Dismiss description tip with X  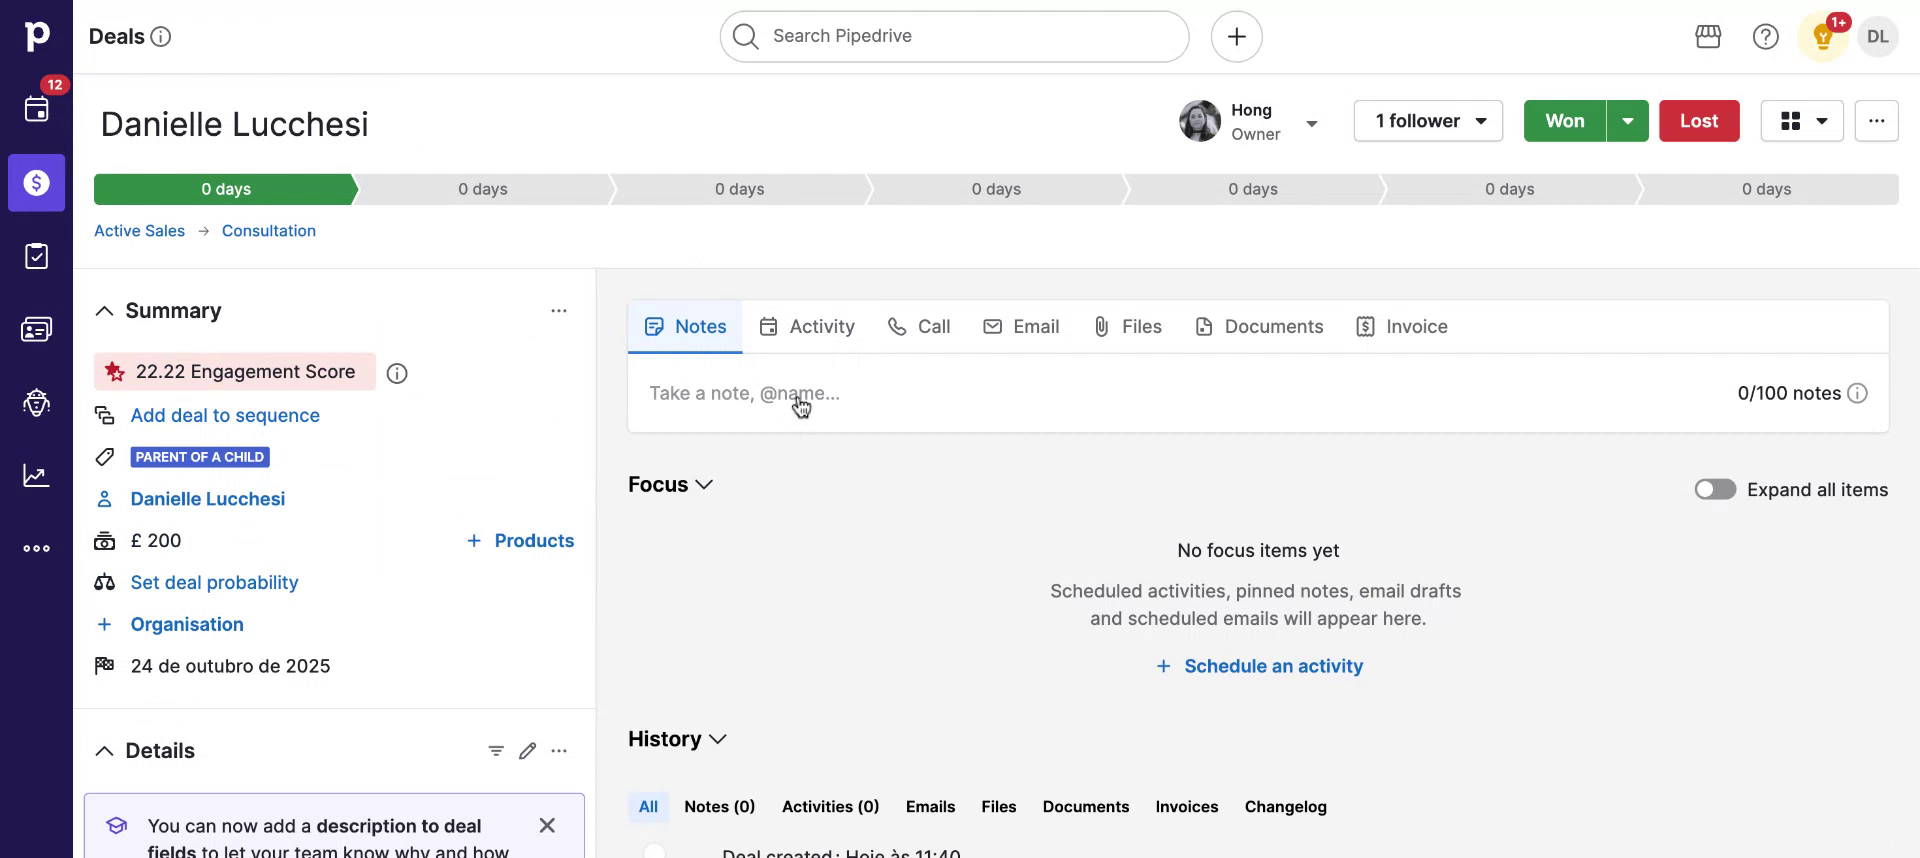pos(546,825)
